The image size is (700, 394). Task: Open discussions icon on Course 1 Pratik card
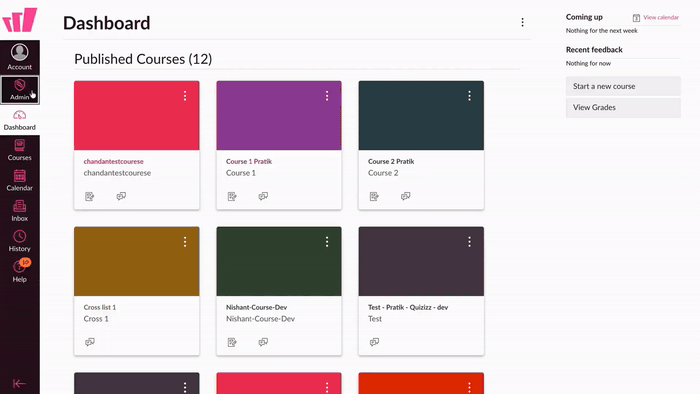(263, 196)
